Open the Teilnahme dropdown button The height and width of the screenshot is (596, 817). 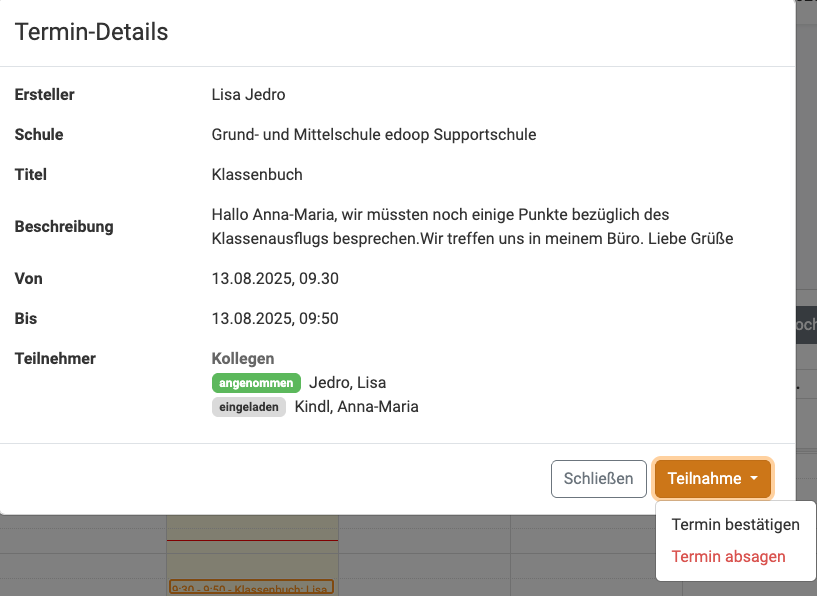713,478
